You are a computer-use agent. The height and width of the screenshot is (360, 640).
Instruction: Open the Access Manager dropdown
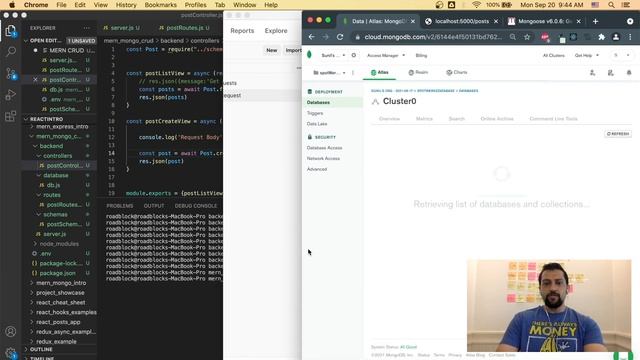(386, 56)
